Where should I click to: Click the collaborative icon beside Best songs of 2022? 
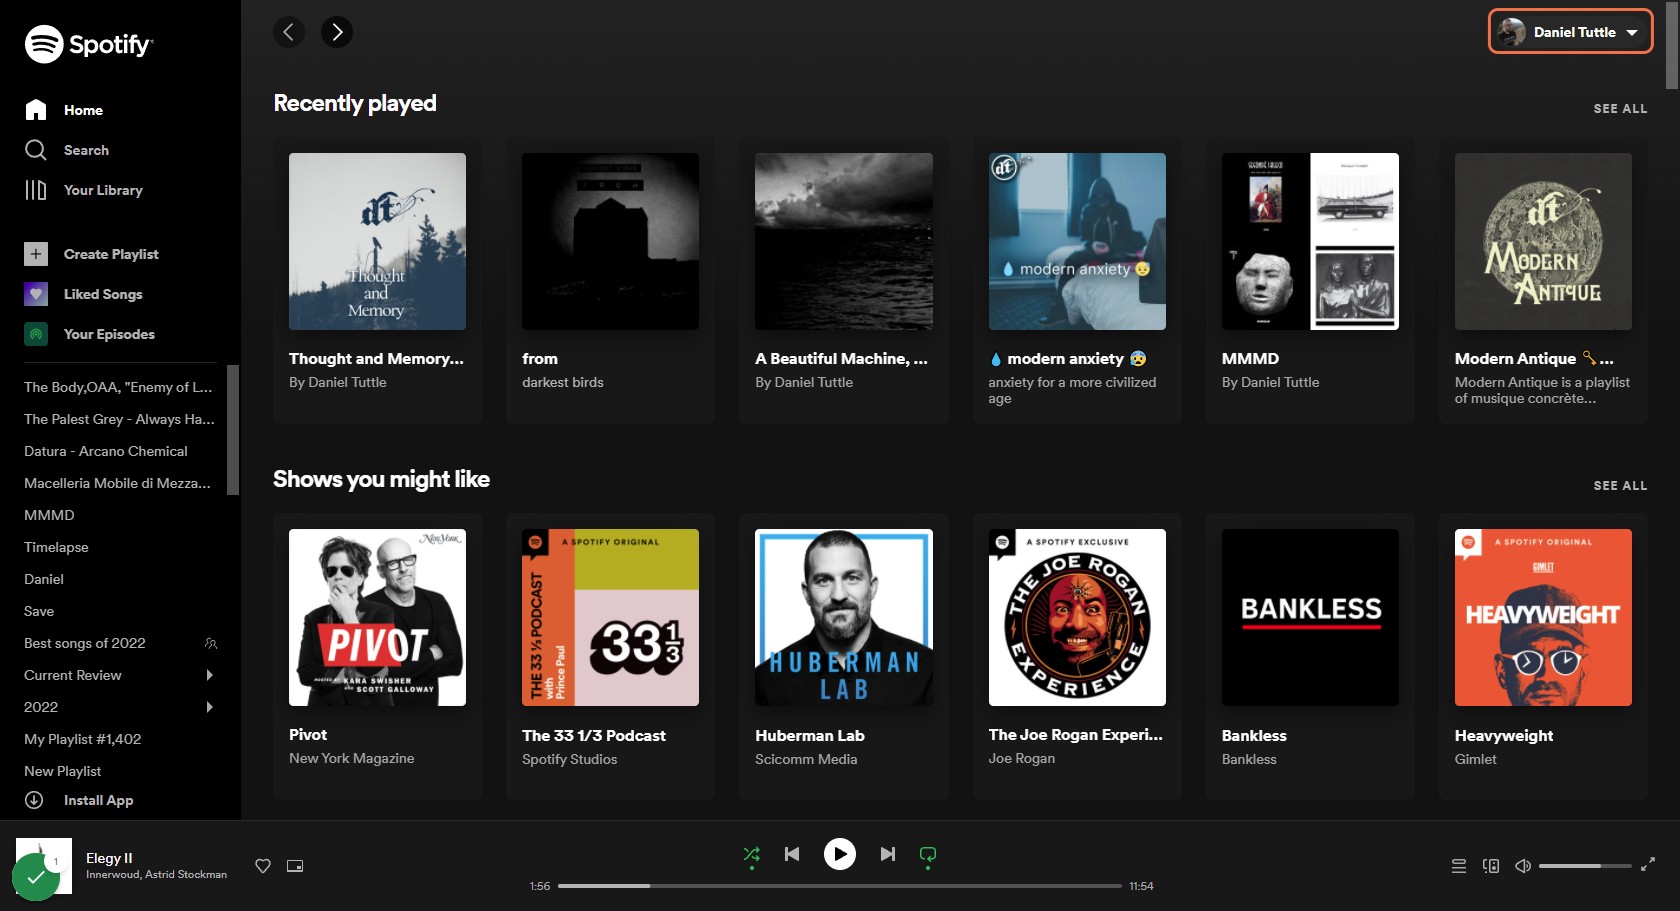tap(211, 643)
